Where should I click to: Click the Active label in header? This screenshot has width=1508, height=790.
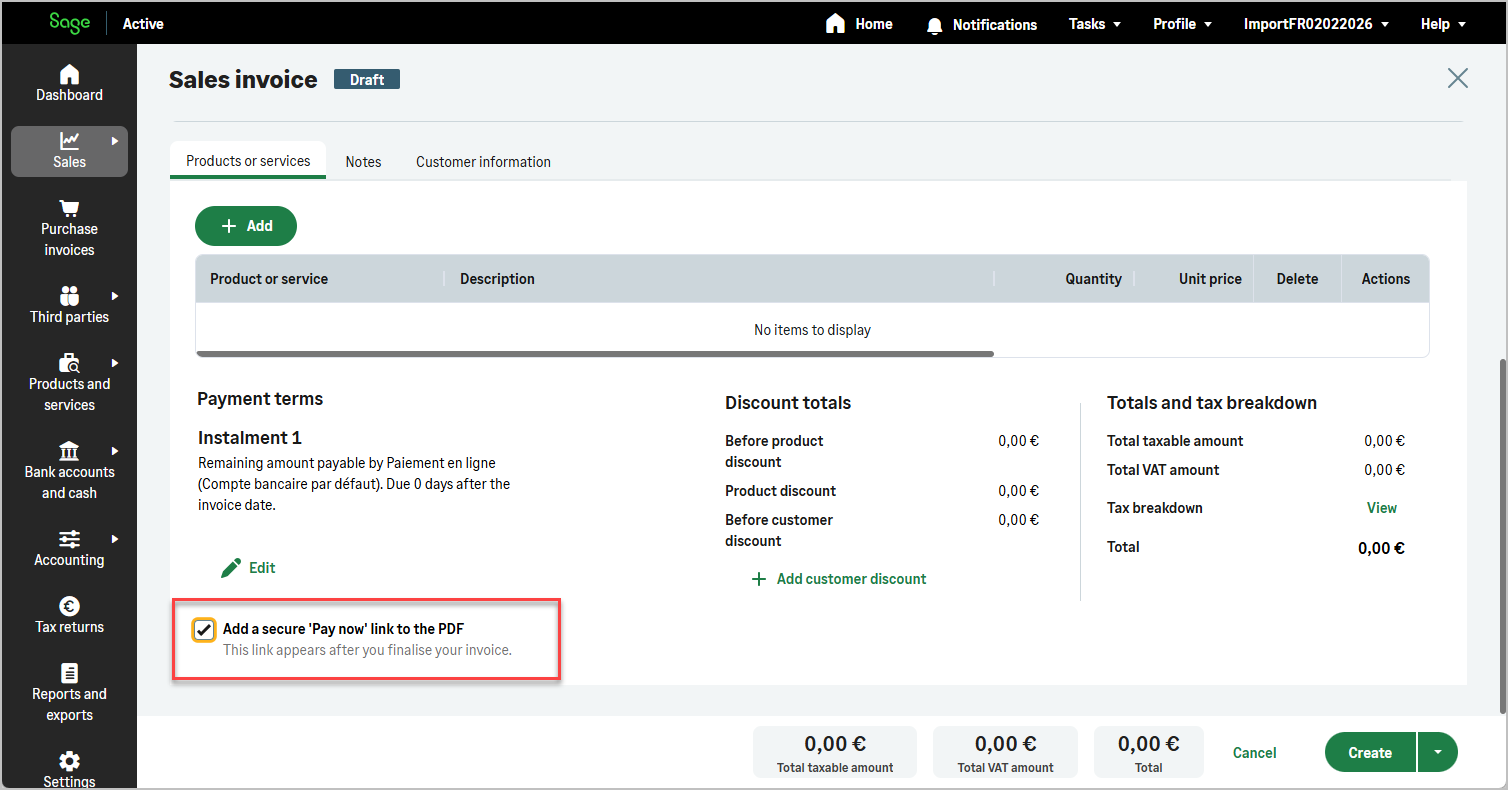143,24
